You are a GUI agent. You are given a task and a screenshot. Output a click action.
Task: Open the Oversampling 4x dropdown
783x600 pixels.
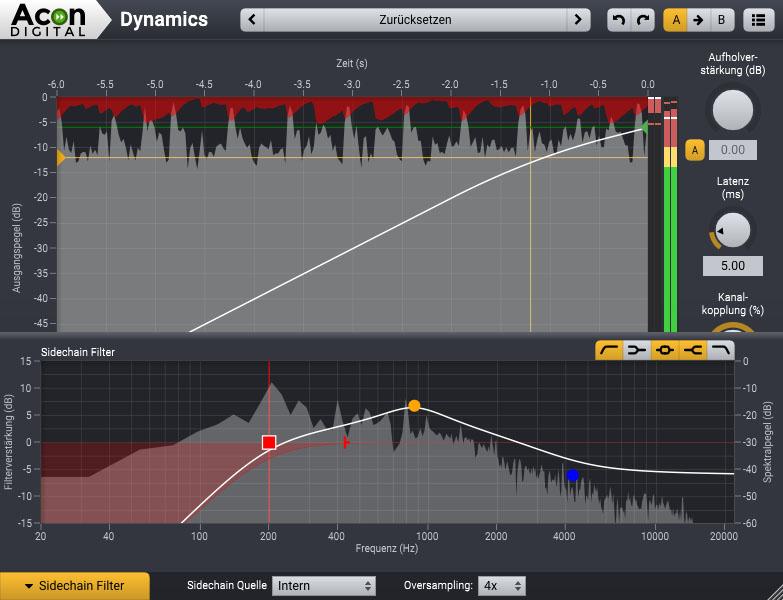(x=502, y=586)
